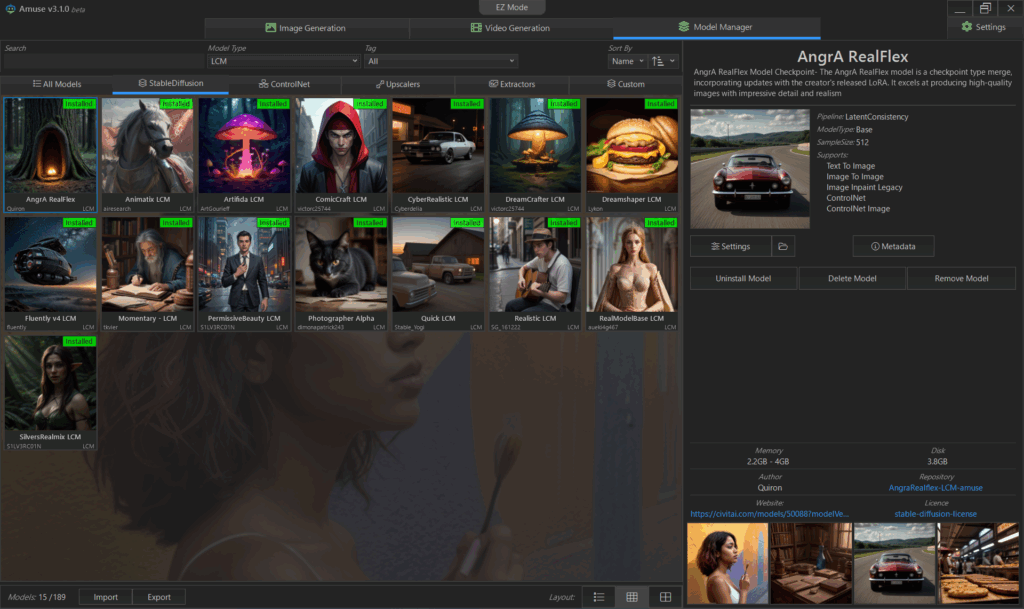Open the stable-diffusion-license link
Screen dimensions: 1024x609
coord(935,514)
